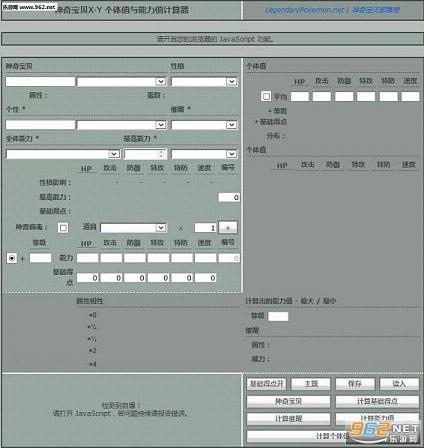Image resolution: width=424 pixels, height=448 pixels.
Task: Enable the 平均 checkbox in 个体值
Action: coord(266,96)
